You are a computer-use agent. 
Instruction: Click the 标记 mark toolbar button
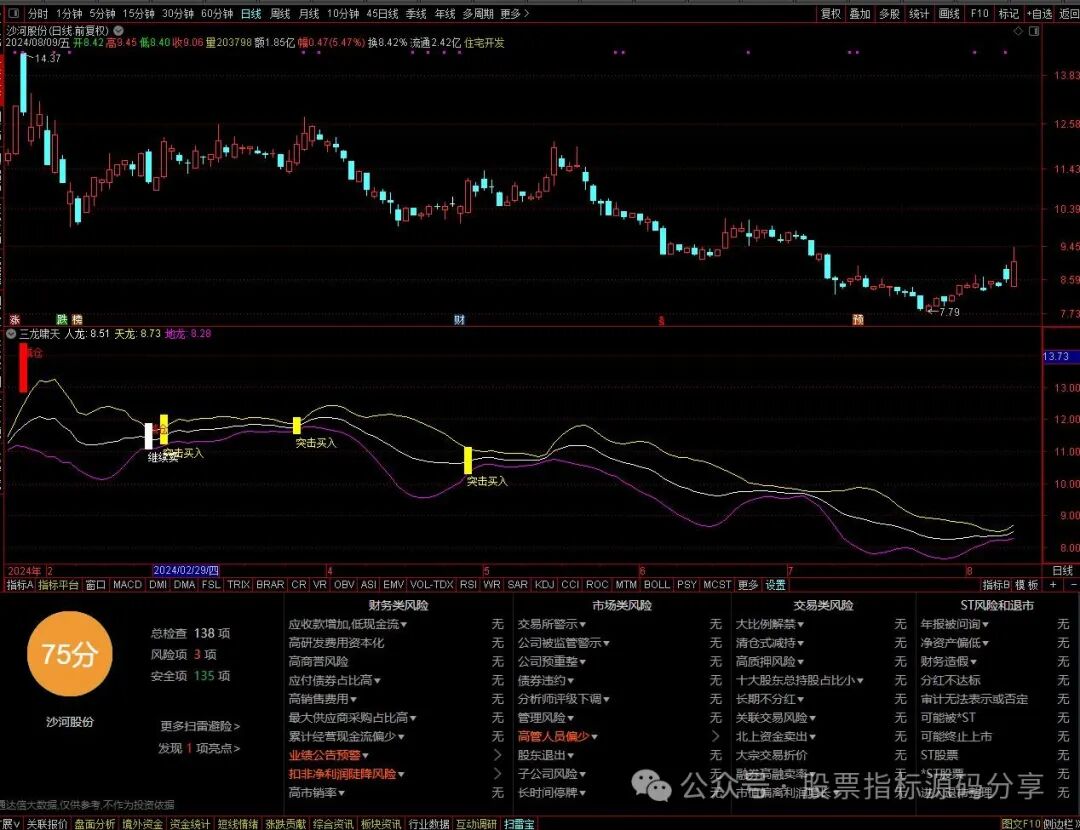pos(1008,13)
